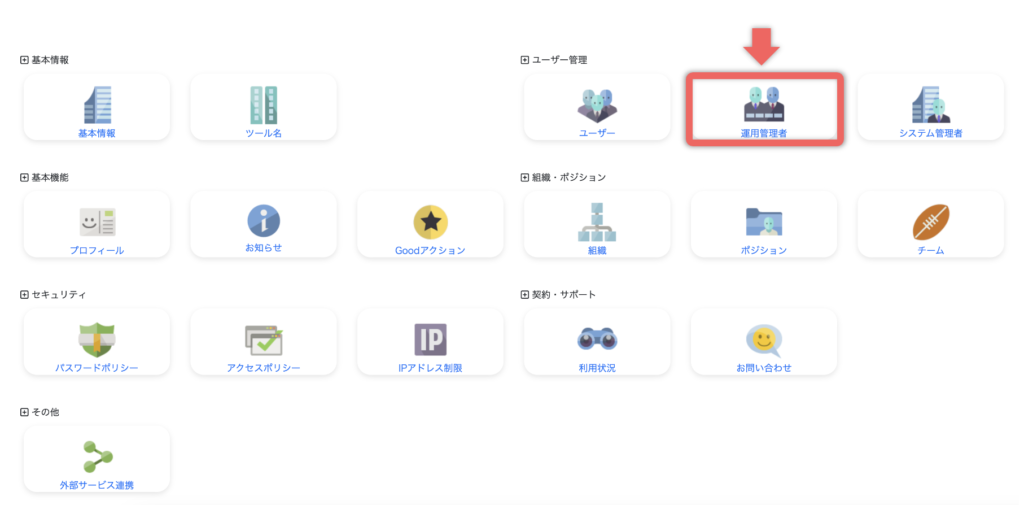
Task: Expand the 契約・サポート section header
Action: (x=525, y=295)
